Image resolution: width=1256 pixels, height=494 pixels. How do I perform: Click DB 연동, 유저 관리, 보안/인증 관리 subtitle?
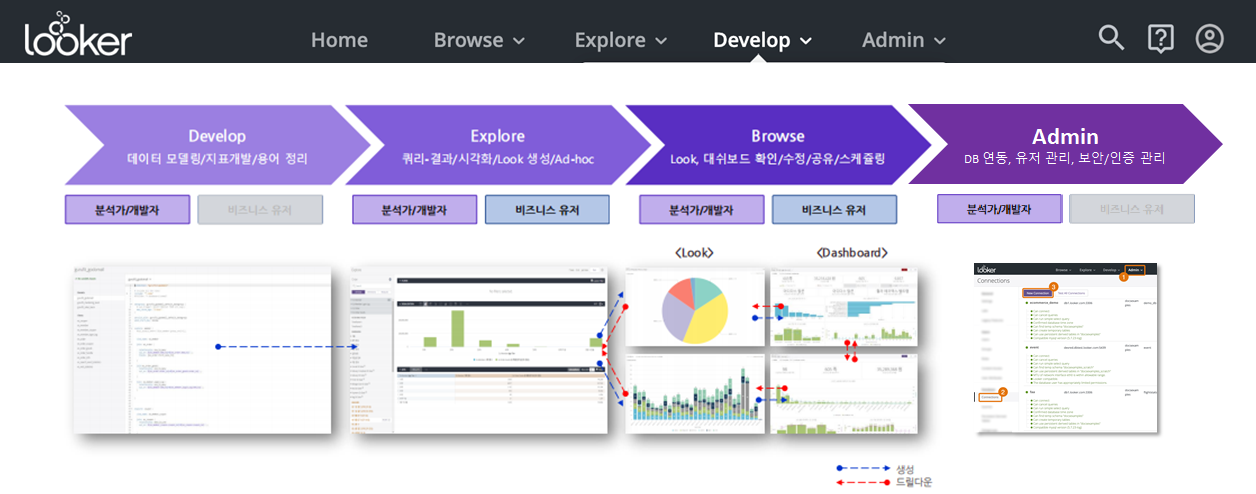(1065, 158)
